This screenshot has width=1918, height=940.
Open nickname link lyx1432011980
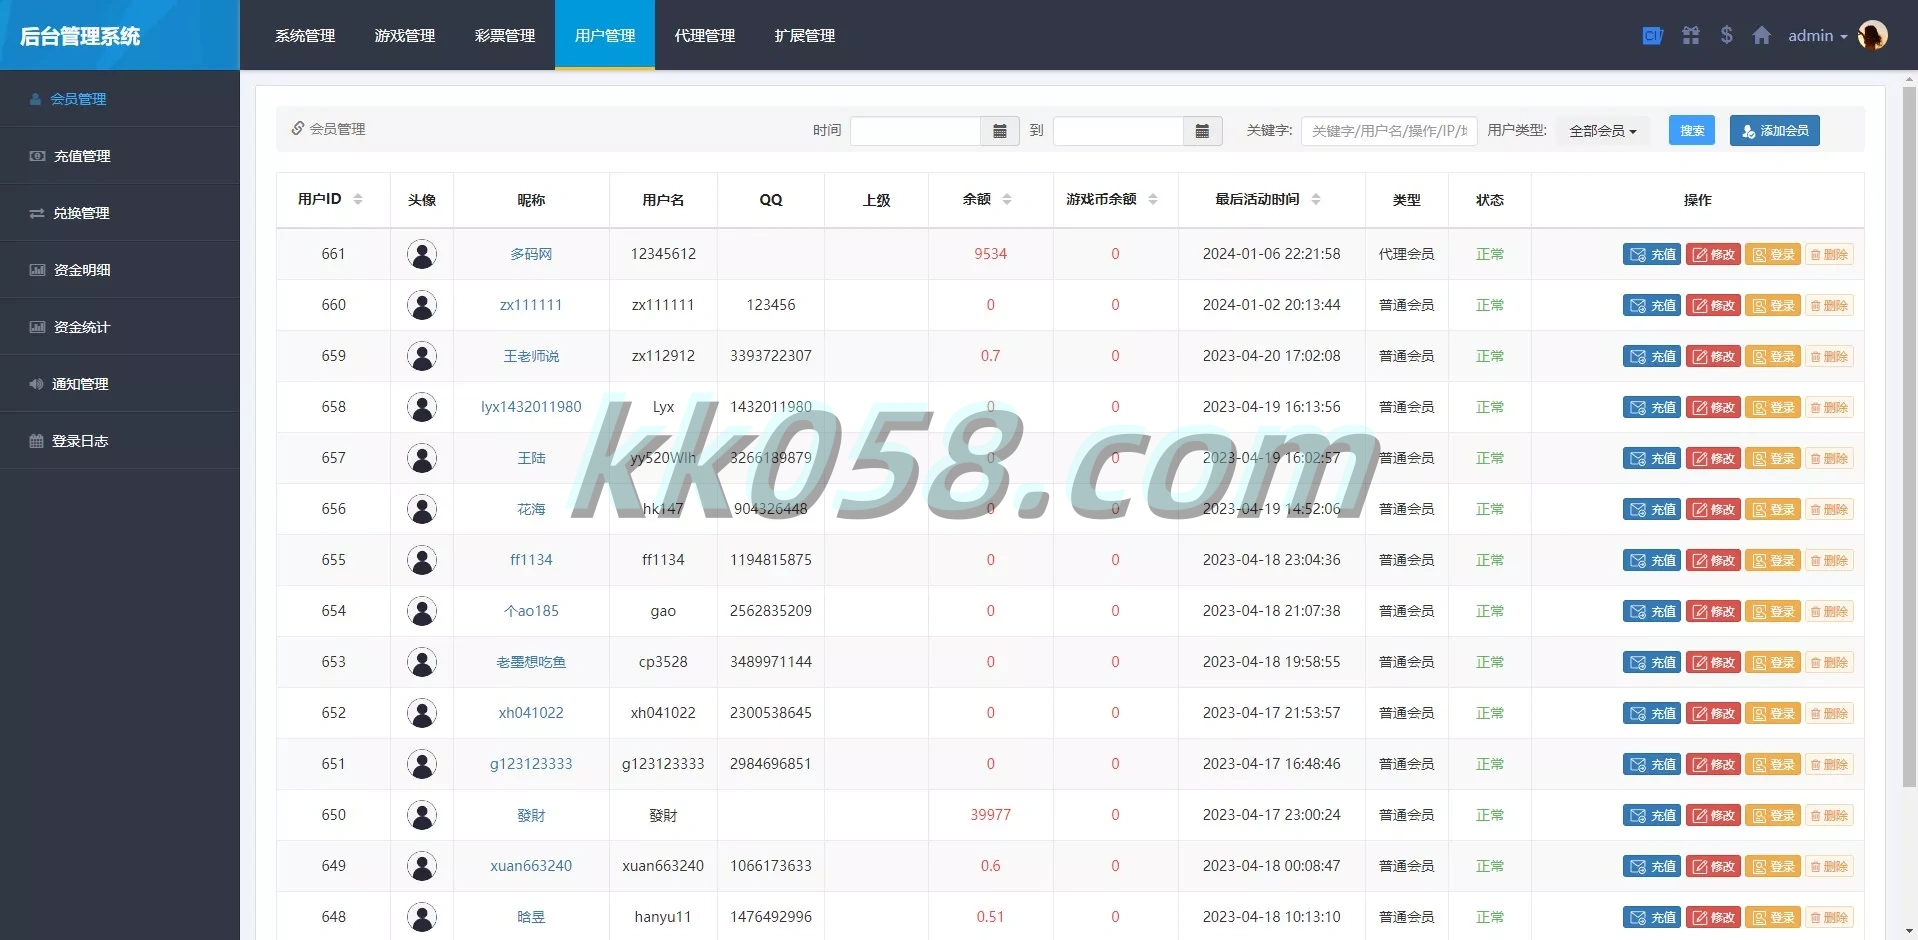[x=531, y=407]
